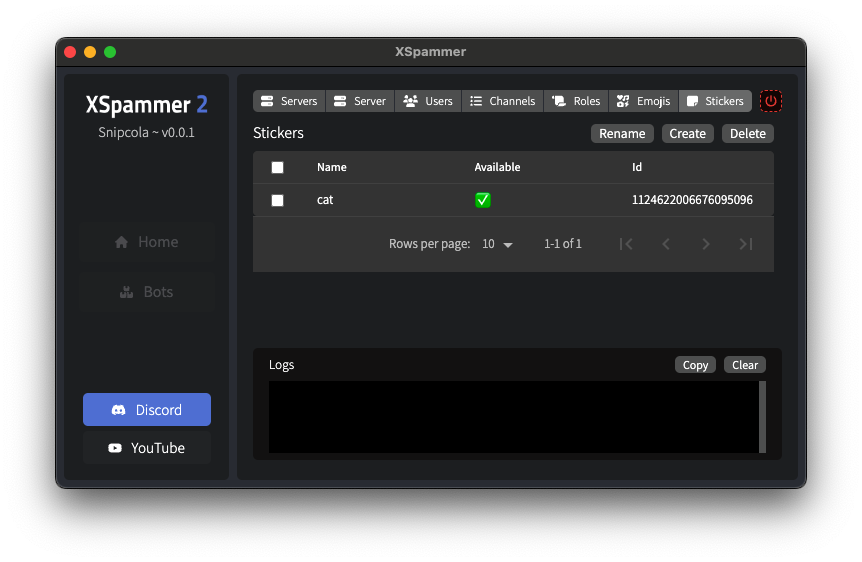Toggle the select-all header checkbox
862x562 pixels.
278,167
